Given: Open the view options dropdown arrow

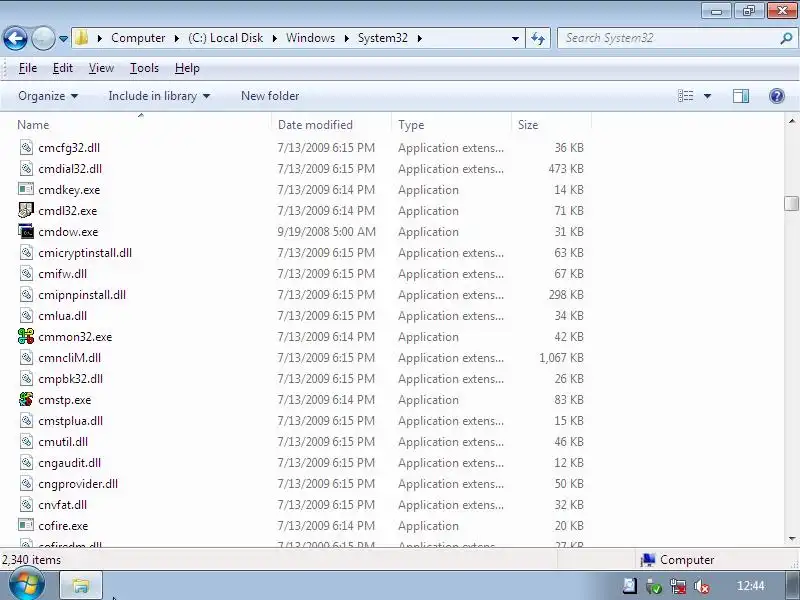Looking at the screenshot, I should coord(707,96).
